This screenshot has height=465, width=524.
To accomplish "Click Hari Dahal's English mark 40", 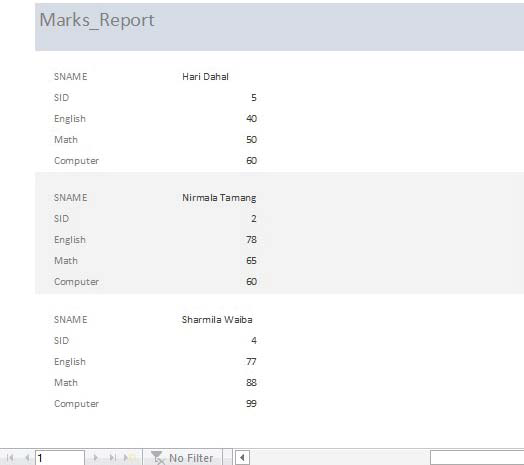I will 251,119.
